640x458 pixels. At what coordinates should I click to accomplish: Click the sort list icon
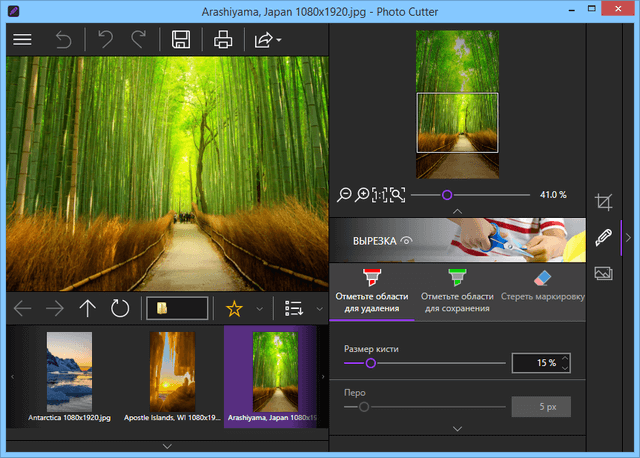click(x=294, y=309)
